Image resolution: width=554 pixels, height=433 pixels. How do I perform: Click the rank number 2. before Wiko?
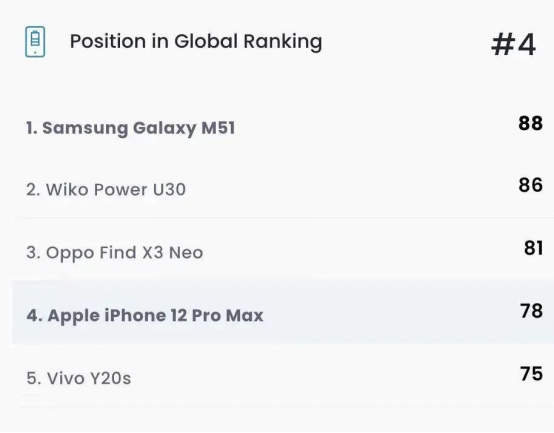[x=33, y=190]
